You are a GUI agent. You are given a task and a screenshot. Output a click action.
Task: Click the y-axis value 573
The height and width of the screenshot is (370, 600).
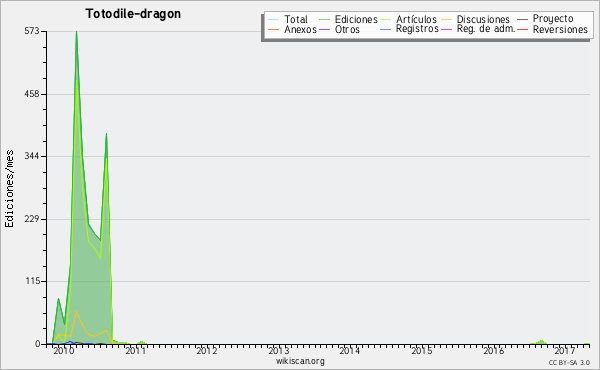(32, 31)
